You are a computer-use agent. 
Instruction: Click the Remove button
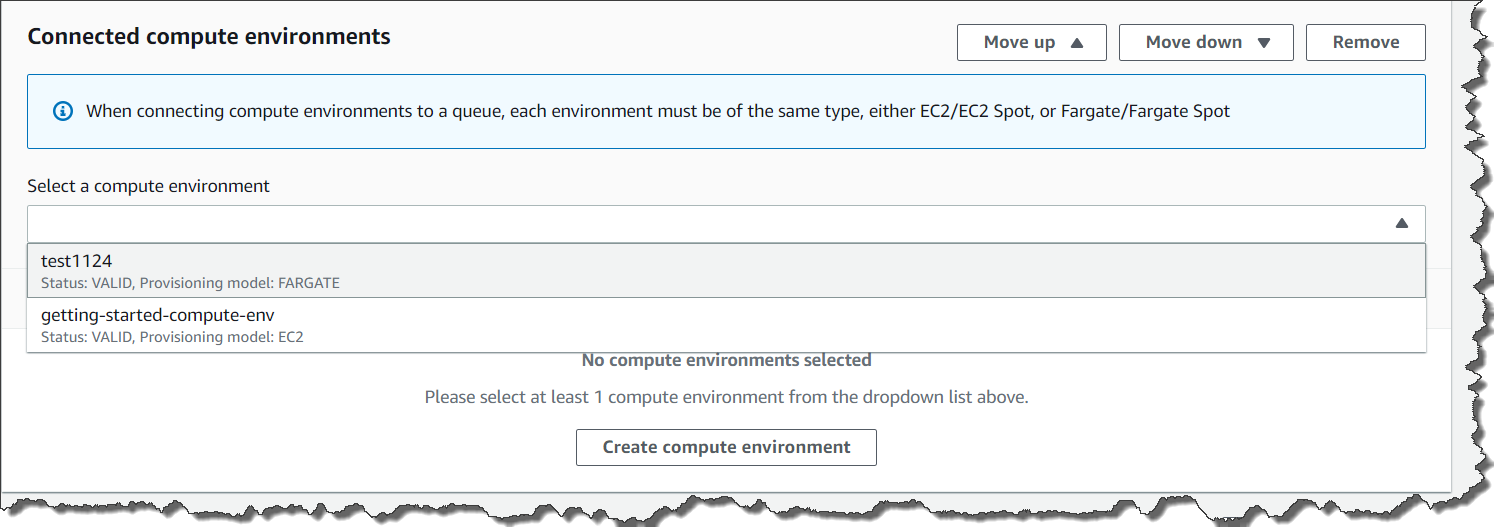tap(1365, 42)
